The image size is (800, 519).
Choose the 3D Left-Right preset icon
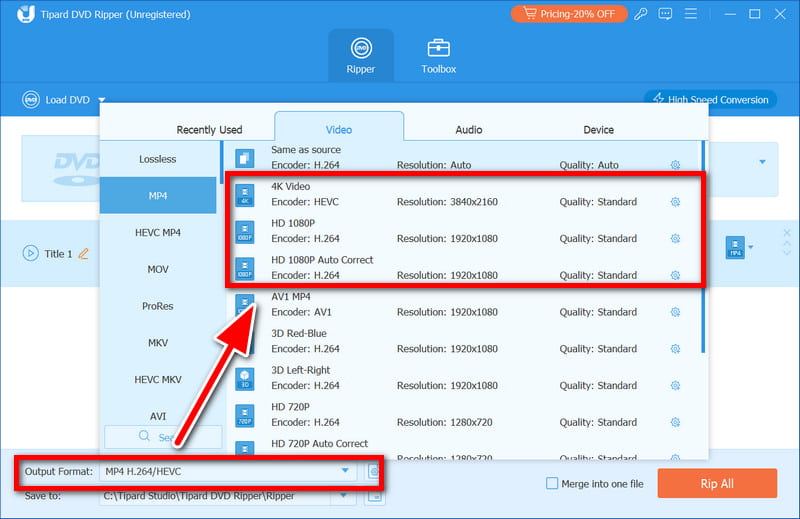[x=245, y=379]
